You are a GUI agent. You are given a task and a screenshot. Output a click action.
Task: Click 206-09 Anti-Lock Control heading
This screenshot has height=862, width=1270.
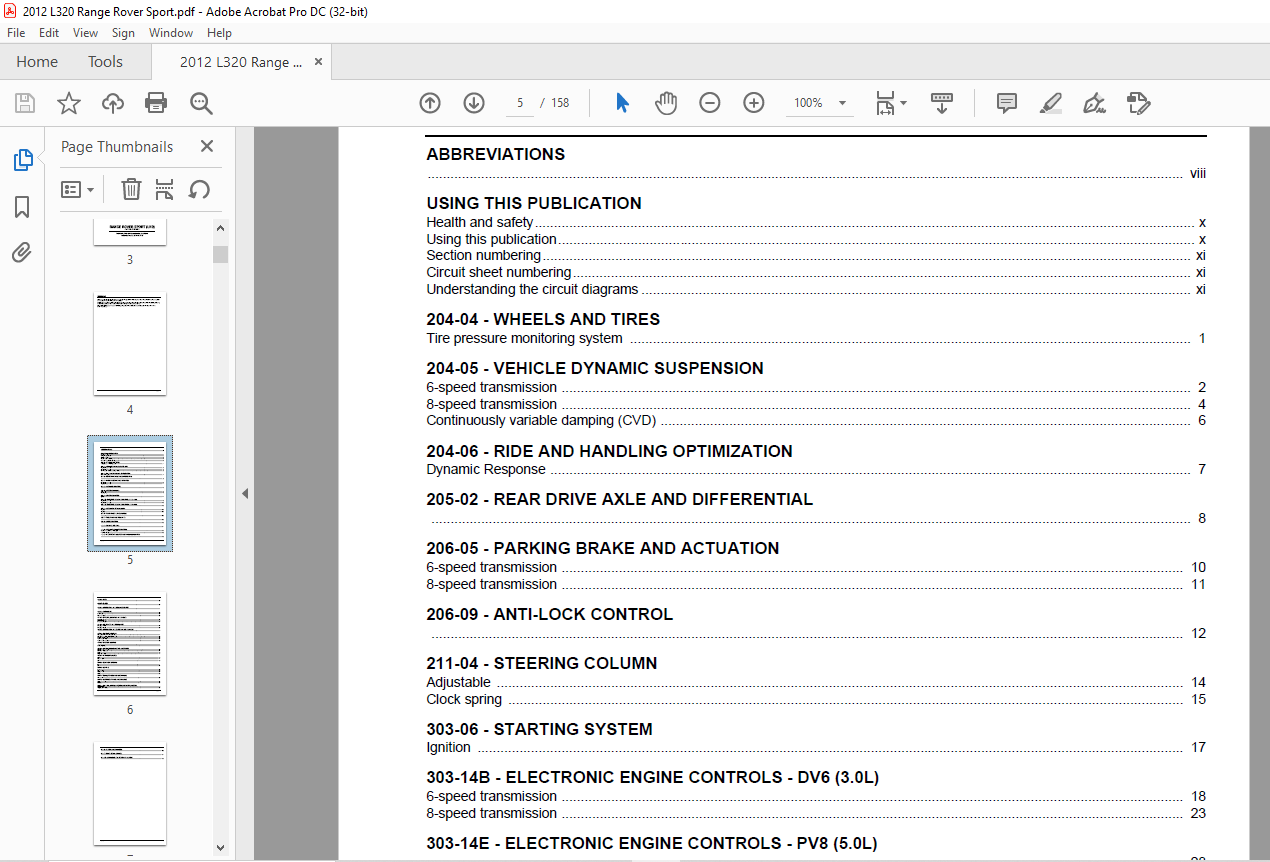pos(549,614)
